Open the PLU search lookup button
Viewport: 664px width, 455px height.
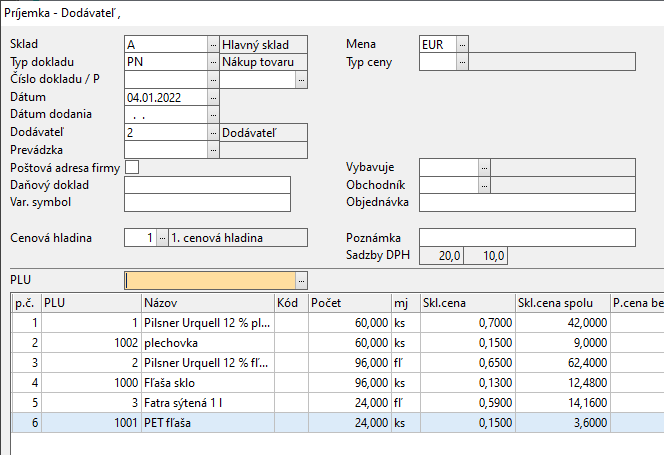coord(302,280)
